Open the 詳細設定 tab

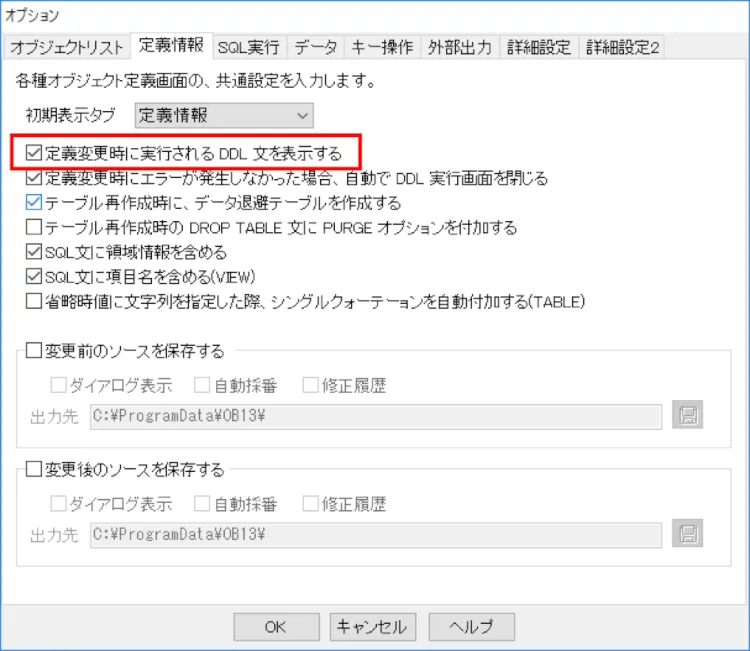tap(539, 47)
